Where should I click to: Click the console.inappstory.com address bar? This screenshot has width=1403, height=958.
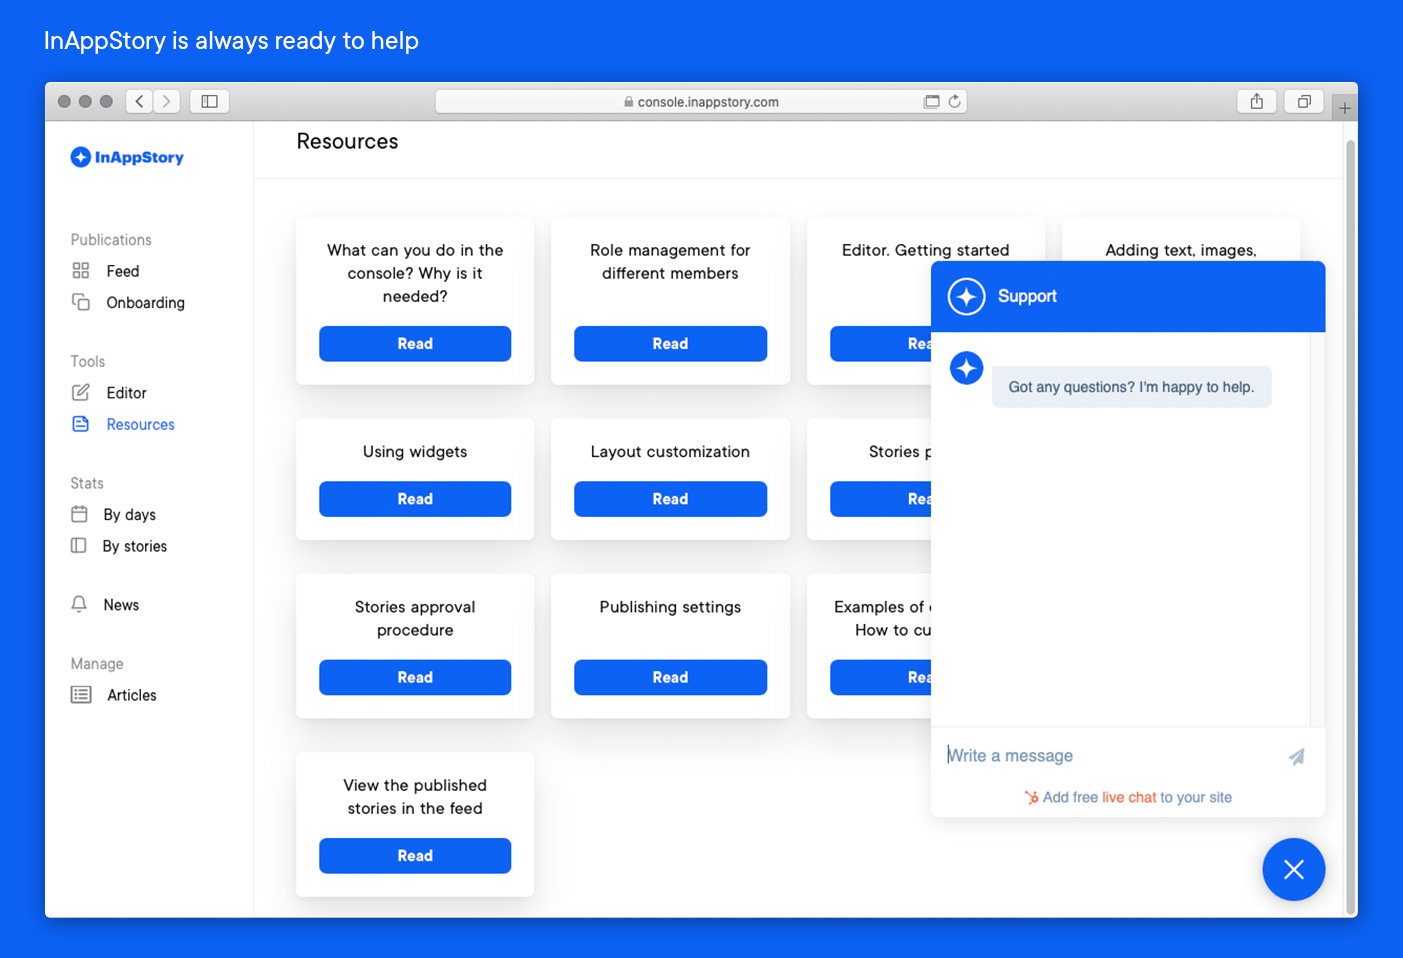(701, 101)
